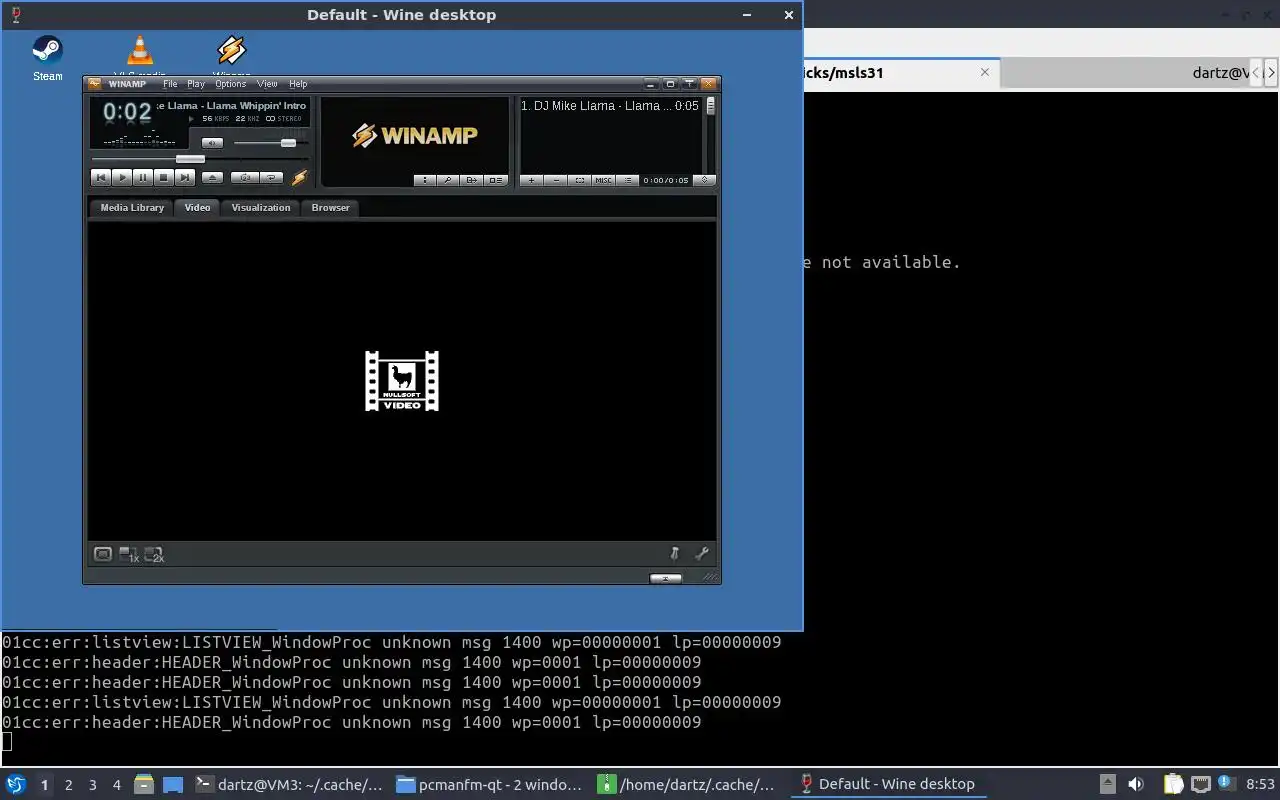Skip to previous track in Winamp
1280x800 pixels.
coord(100,178)
